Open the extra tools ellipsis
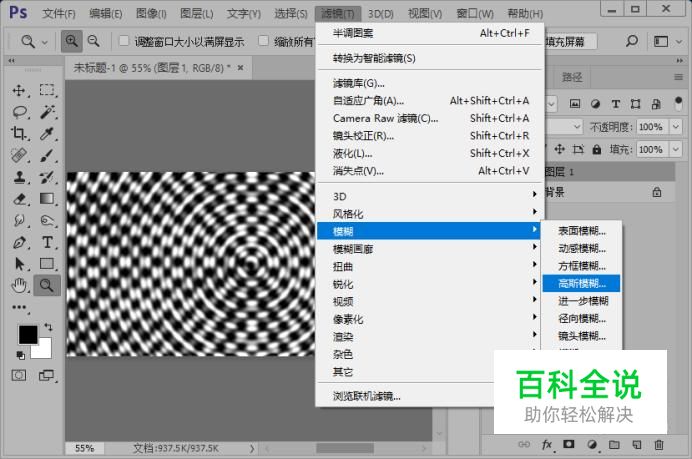Viewport: 692px width, 459px height. [19, 307]
